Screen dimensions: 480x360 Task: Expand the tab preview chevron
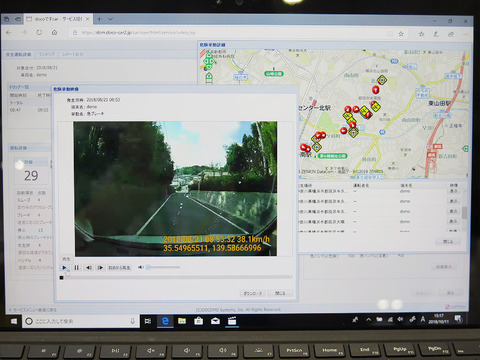click(x=110, y=19)
